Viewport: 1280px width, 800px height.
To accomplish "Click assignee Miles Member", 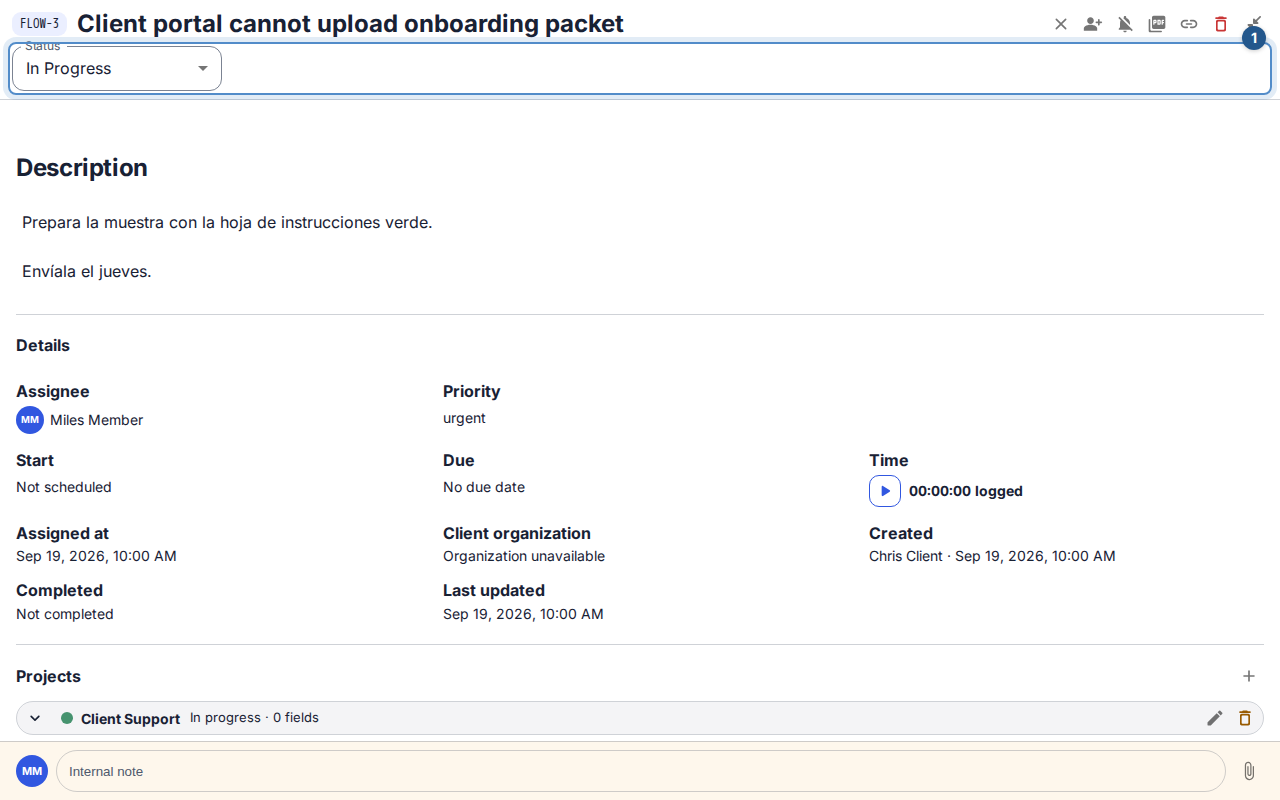I will click(96, 420).
